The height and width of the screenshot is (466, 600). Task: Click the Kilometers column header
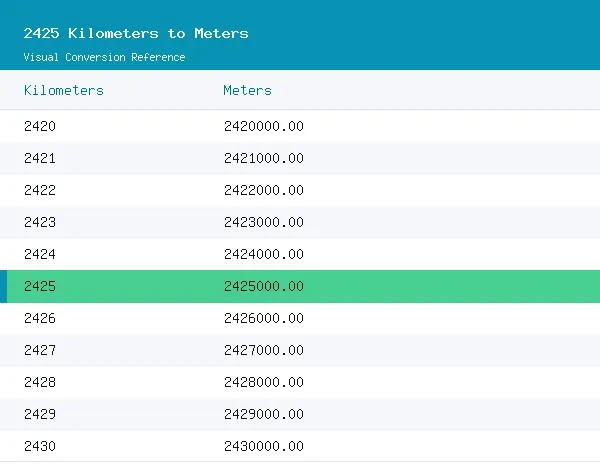(64, 90)
